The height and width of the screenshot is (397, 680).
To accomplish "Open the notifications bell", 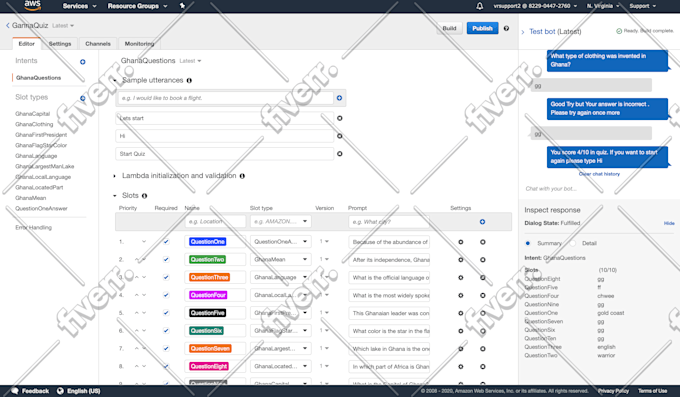I will coord(479,6).
